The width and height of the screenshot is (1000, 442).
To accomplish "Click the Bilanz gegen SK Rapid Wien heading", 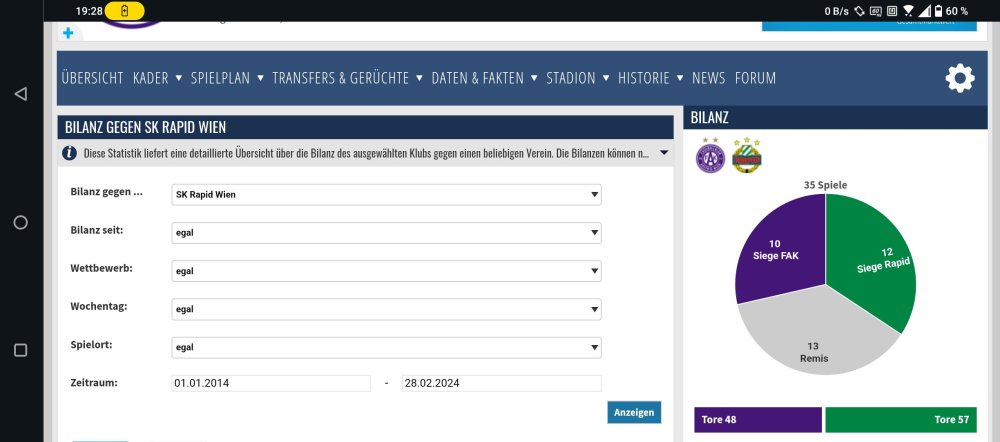I will 145,128.
